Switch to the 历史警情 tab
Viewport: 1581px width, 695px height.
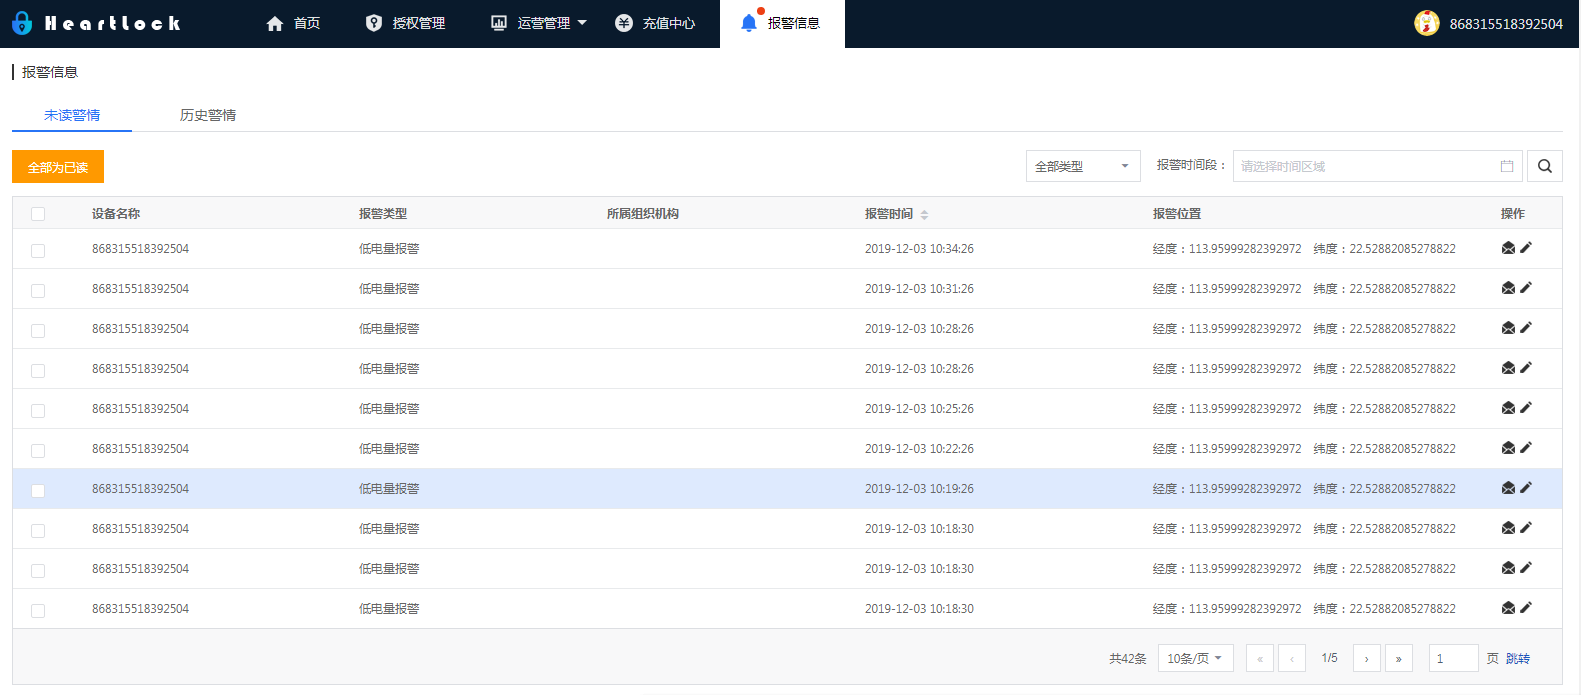tap(208, 115)
